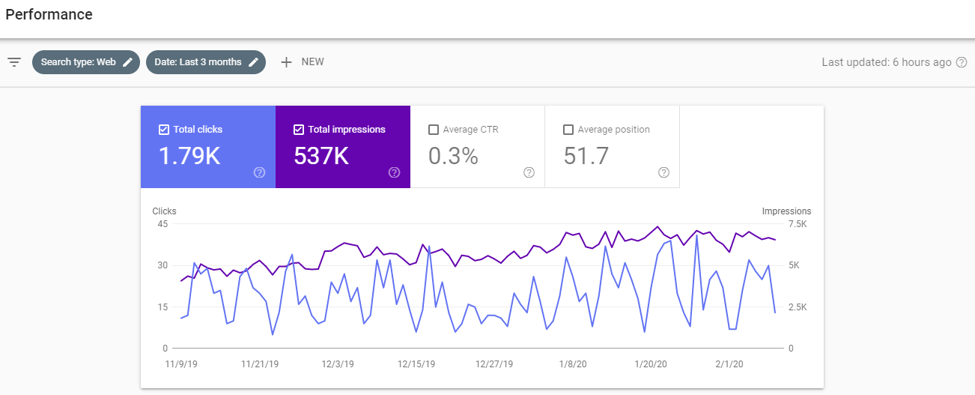This screenshot has width=975, height=395.
Task: Uncheck the Total impressions checkbox
Action: click(x=298, y=130)
